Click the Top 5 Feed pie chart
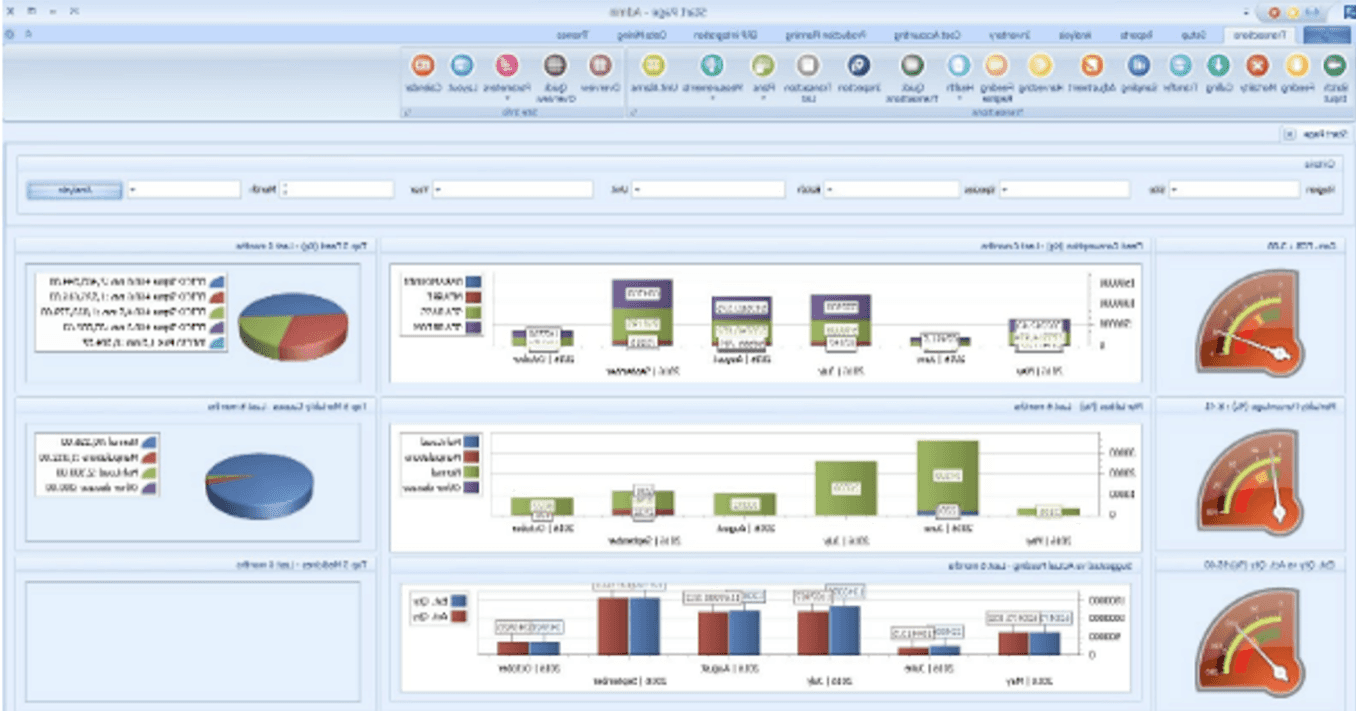The height and width of the screenshot is (712, 1356). coord(294,326)
